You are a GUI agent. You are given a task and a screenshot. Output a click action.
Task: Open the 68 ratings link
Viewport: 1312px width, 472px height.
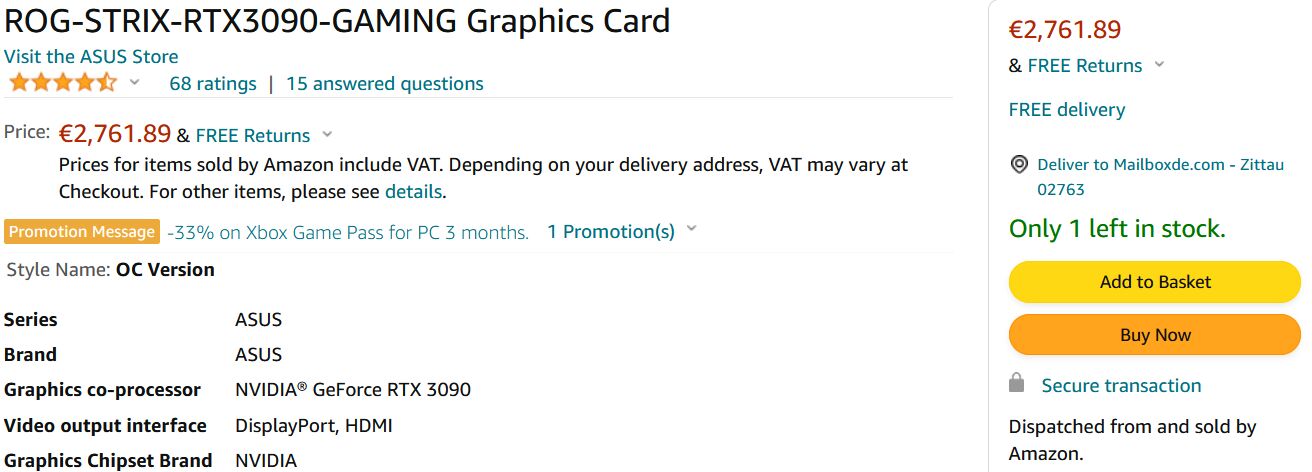tap(213, 84)
